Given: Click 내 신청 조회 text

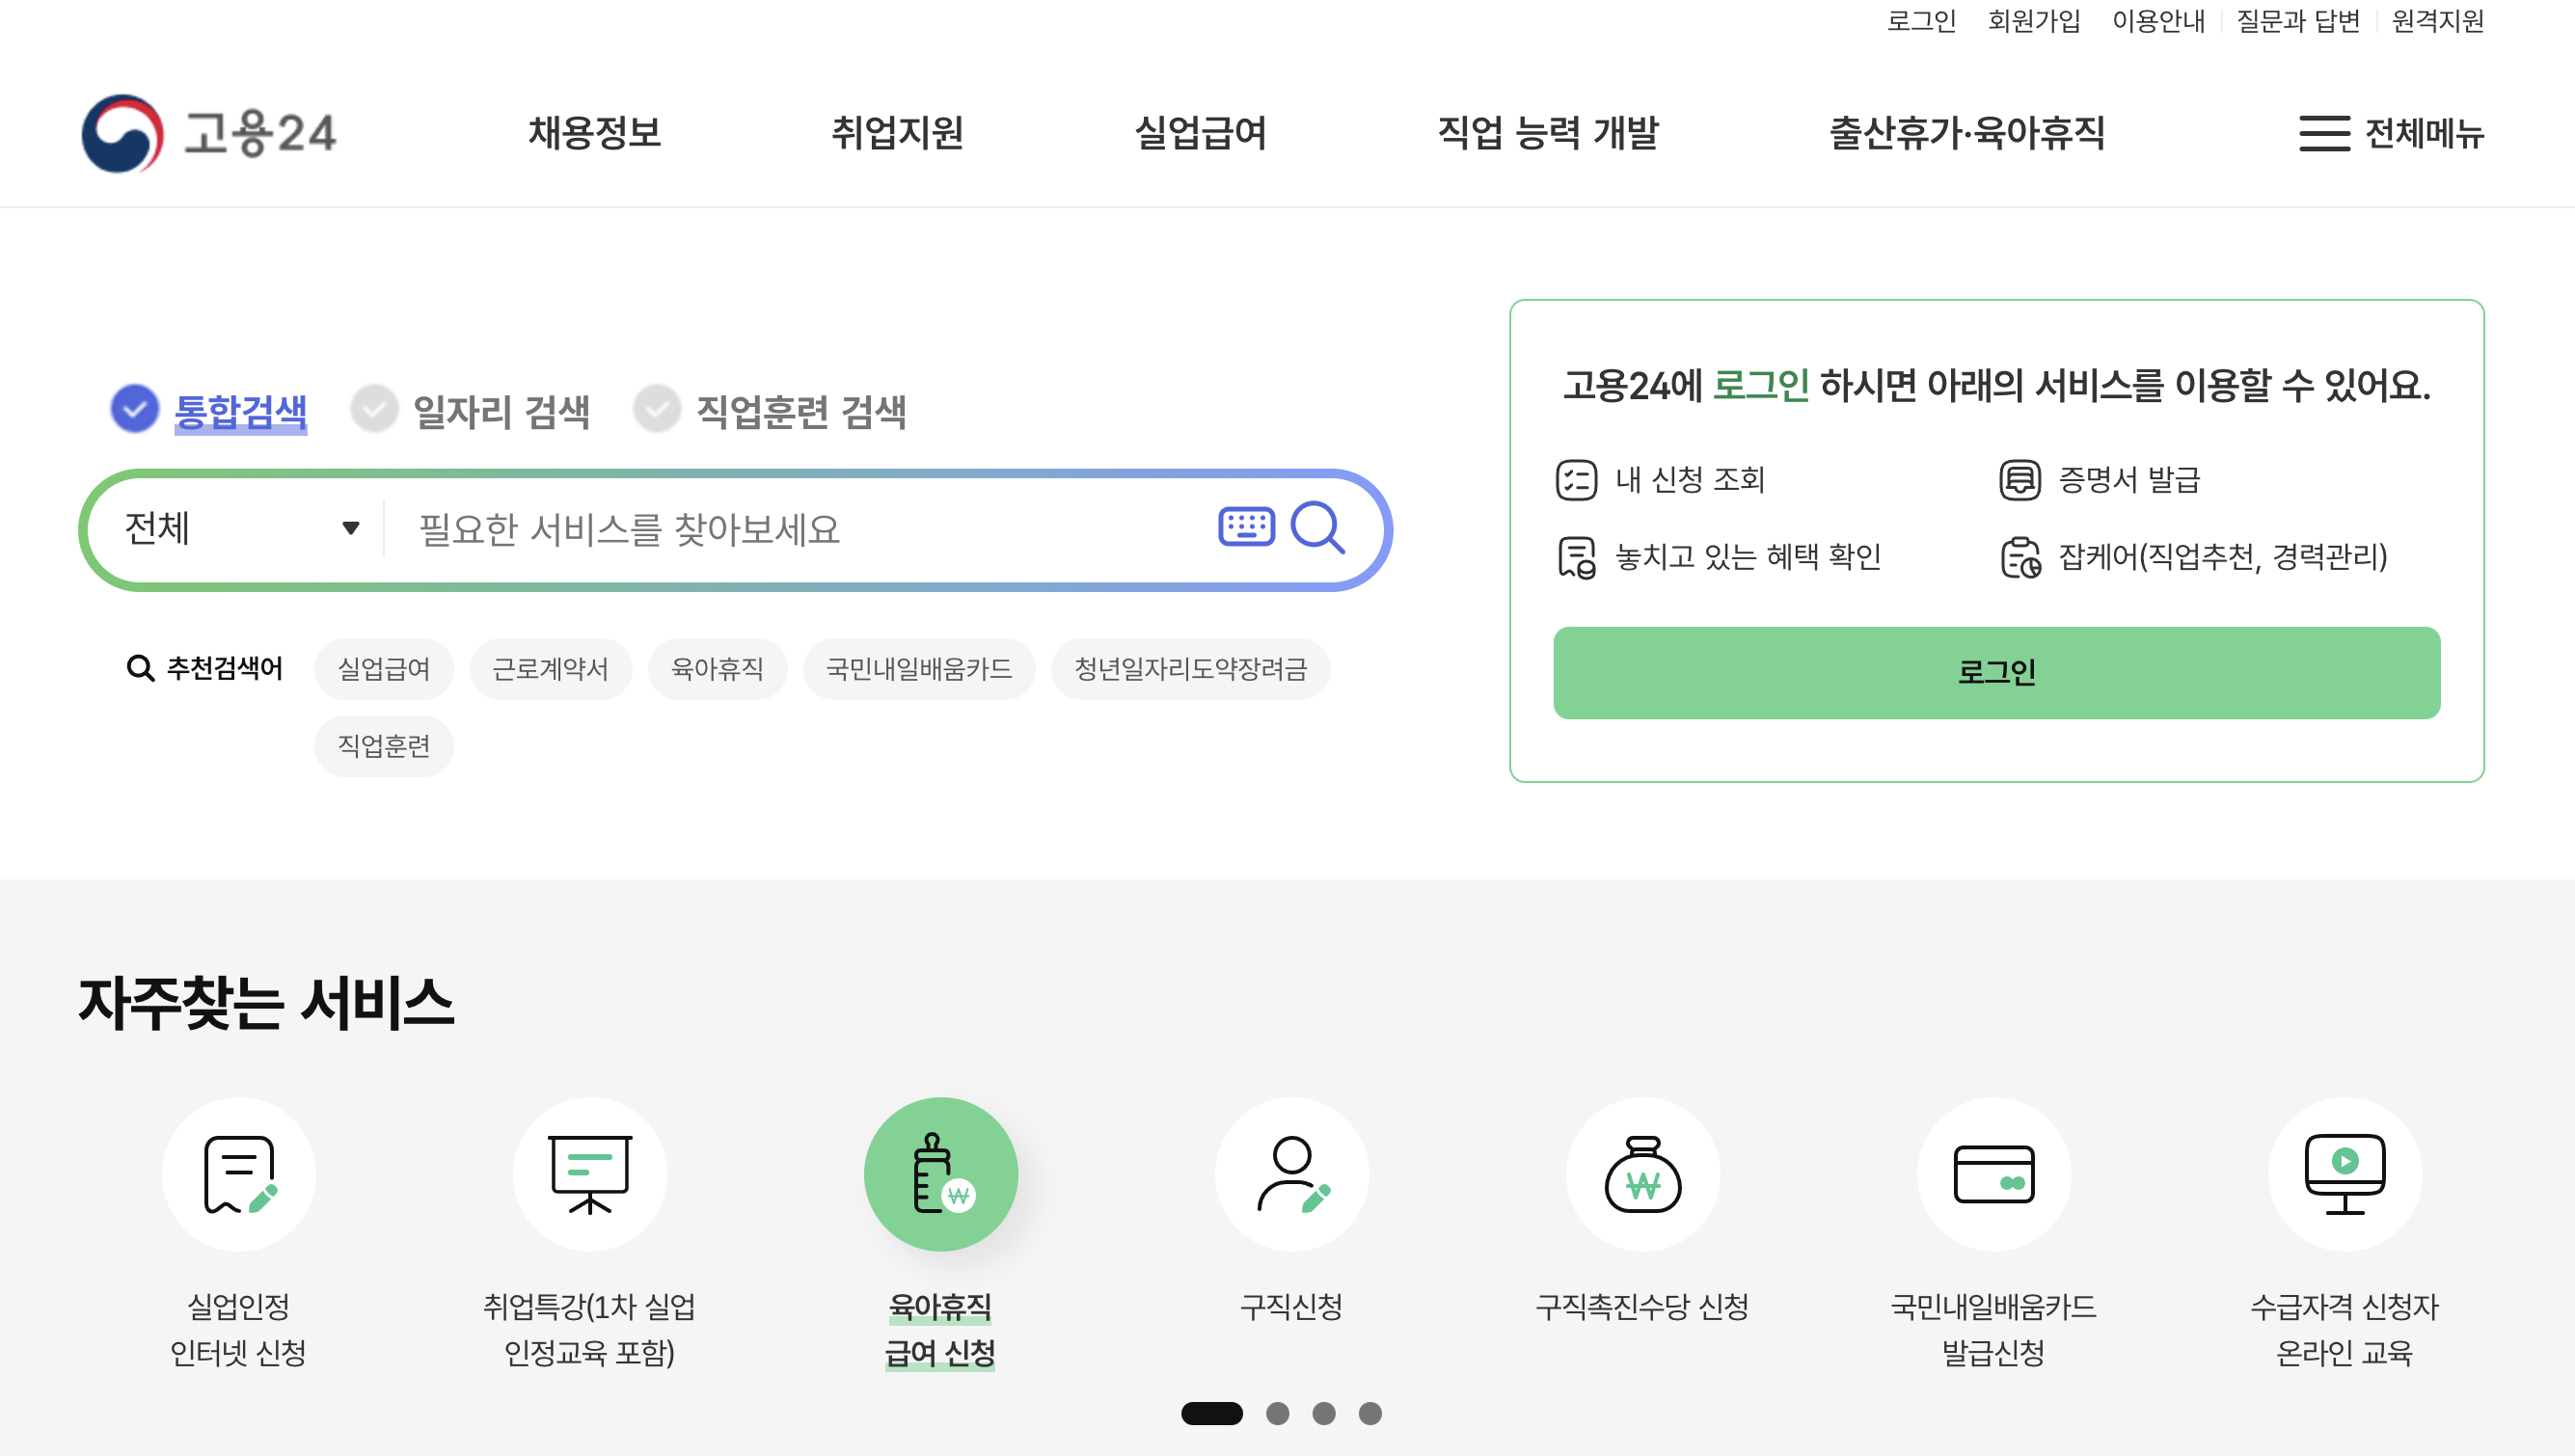Looking at the screenshot, I should tap(1690, 480).
